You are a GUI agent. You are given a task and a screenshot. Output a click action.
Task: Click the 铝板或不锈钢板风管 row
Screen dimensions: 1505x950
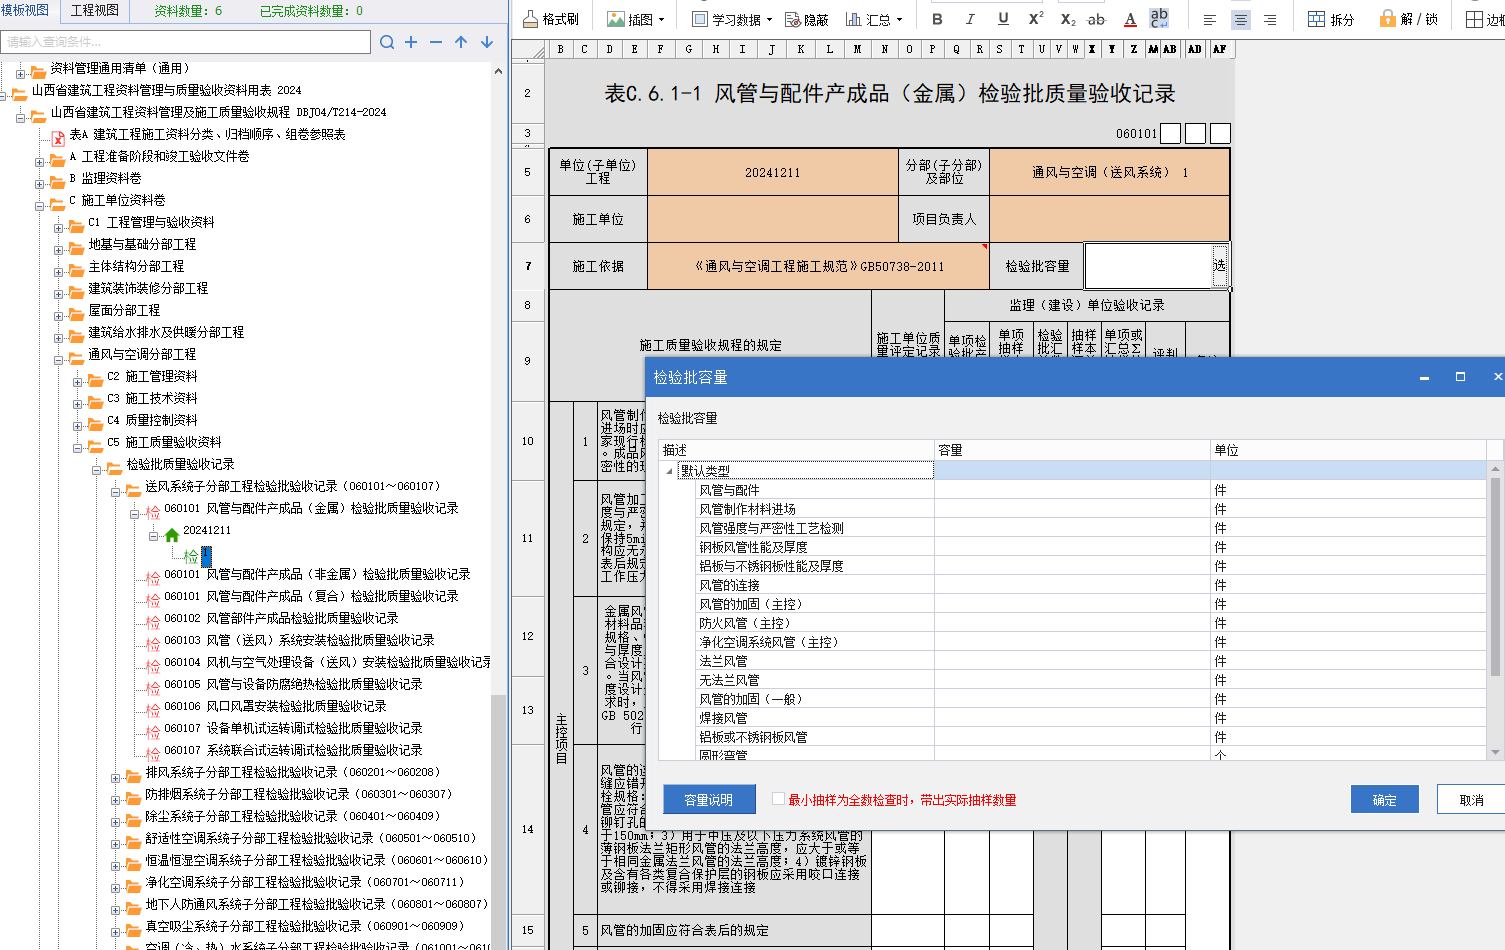click(1072, 737)
